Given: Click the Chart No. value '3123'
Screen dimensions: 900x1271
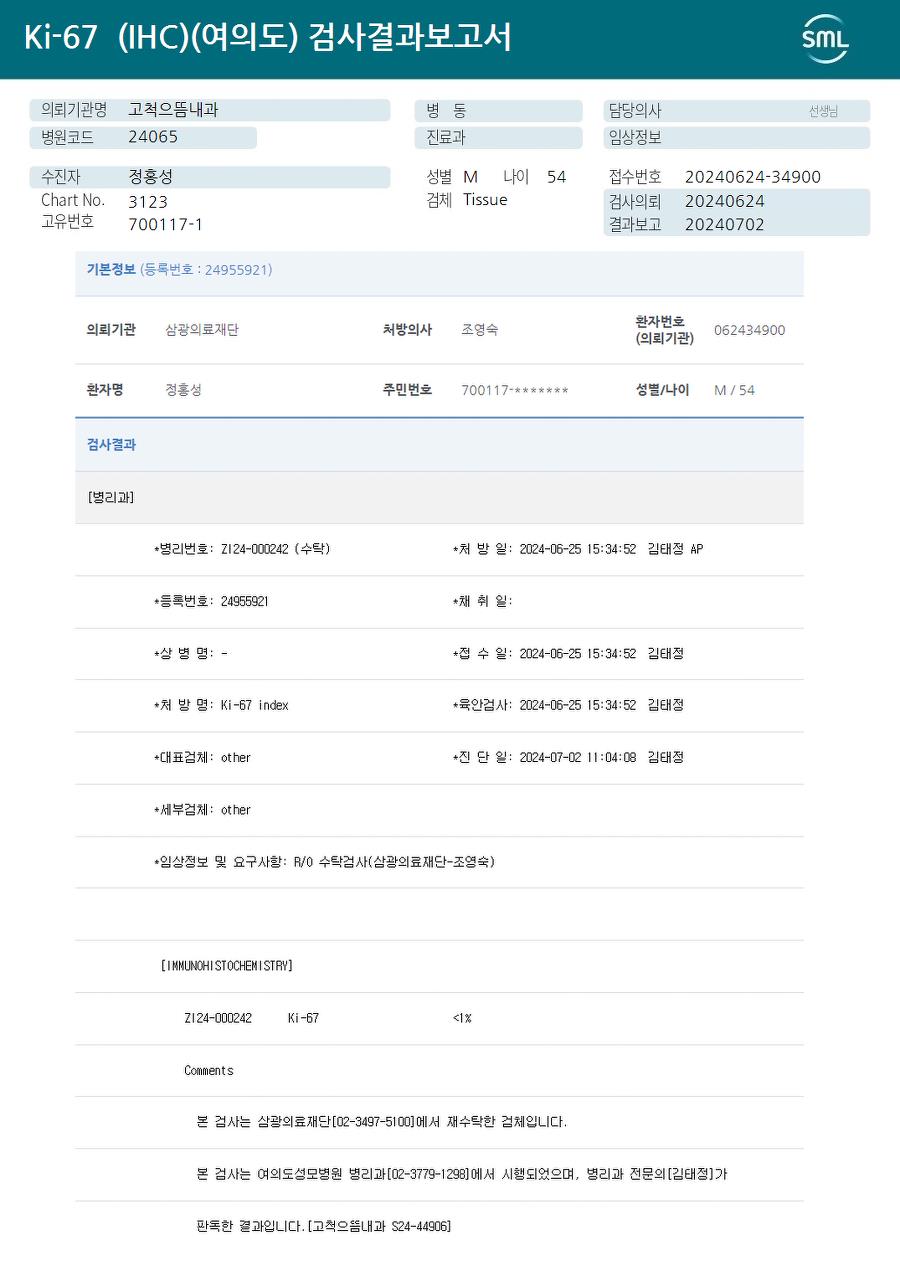Looking at the screenshot, I should coord(148,201).
